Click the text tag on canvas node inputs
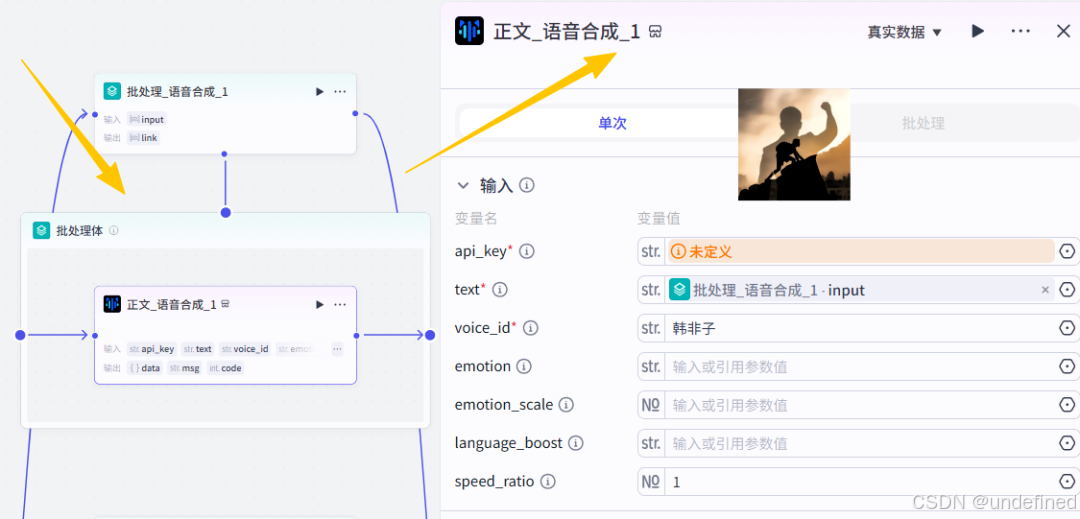 click(x=198, y=349)
